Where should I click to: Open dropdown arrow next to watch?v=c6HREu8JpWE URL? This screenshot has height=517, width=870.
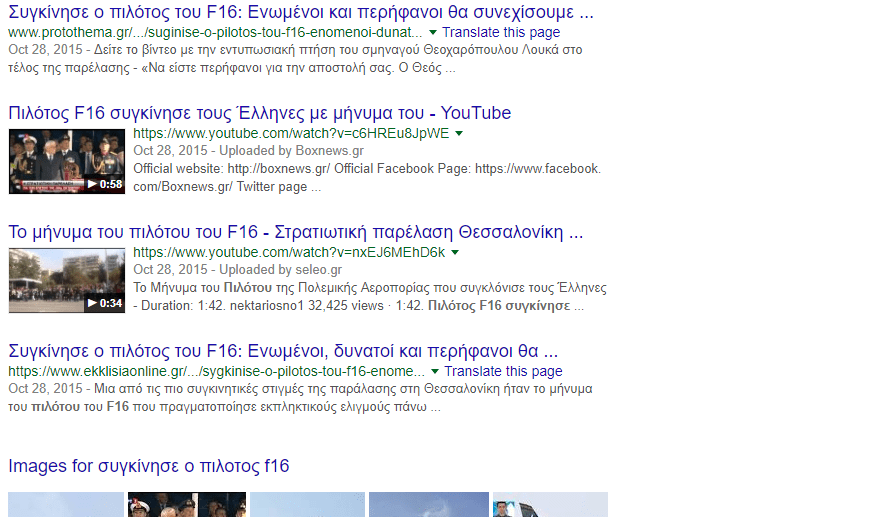(x=459, y=133)
